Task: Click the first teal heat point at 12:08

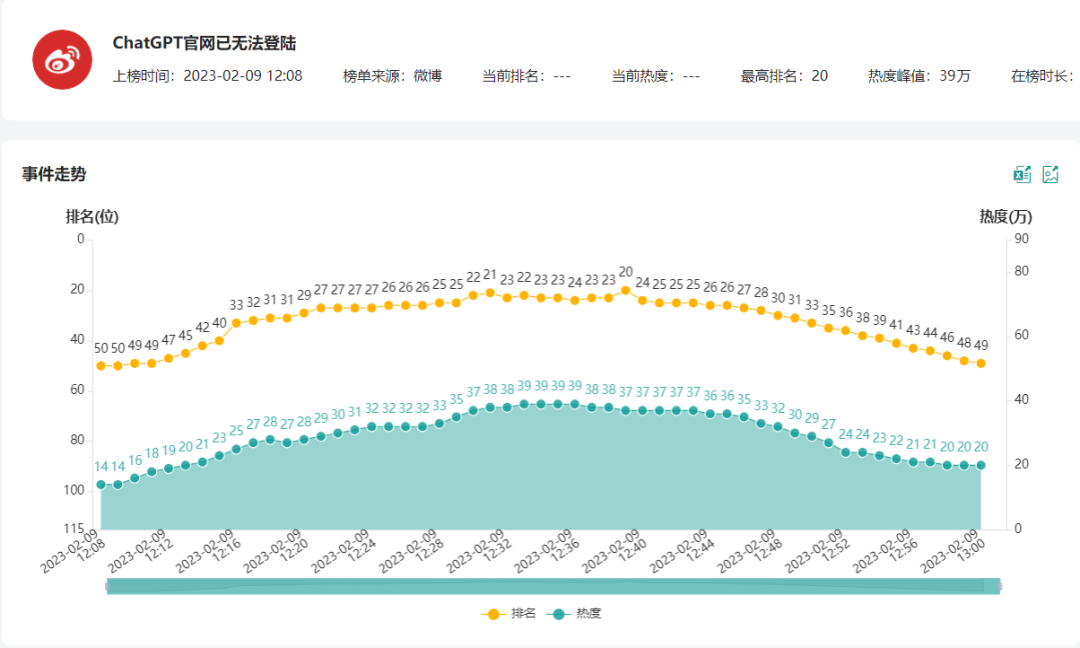Action: click(101, 485)
